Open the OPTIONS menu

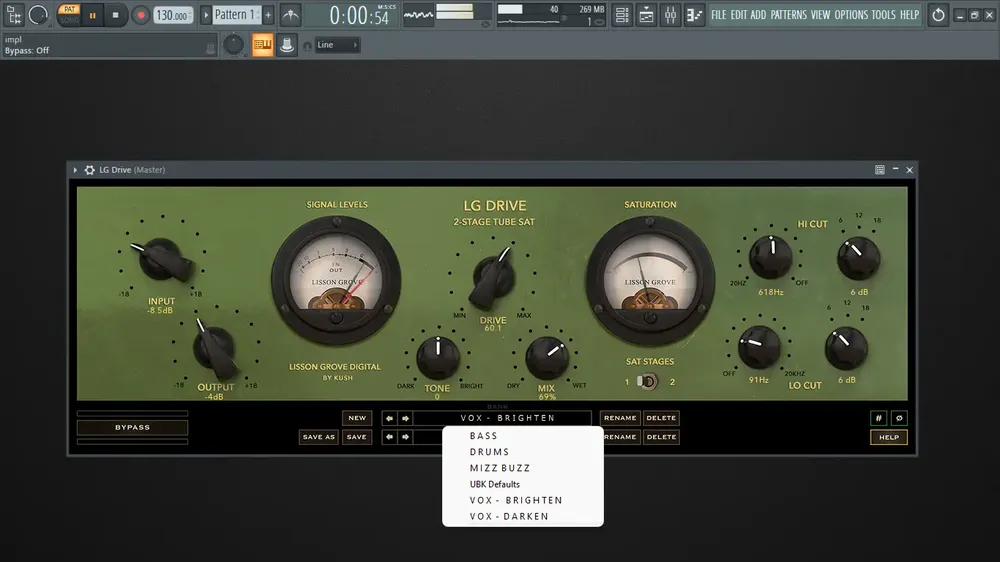tap(851, 15)
